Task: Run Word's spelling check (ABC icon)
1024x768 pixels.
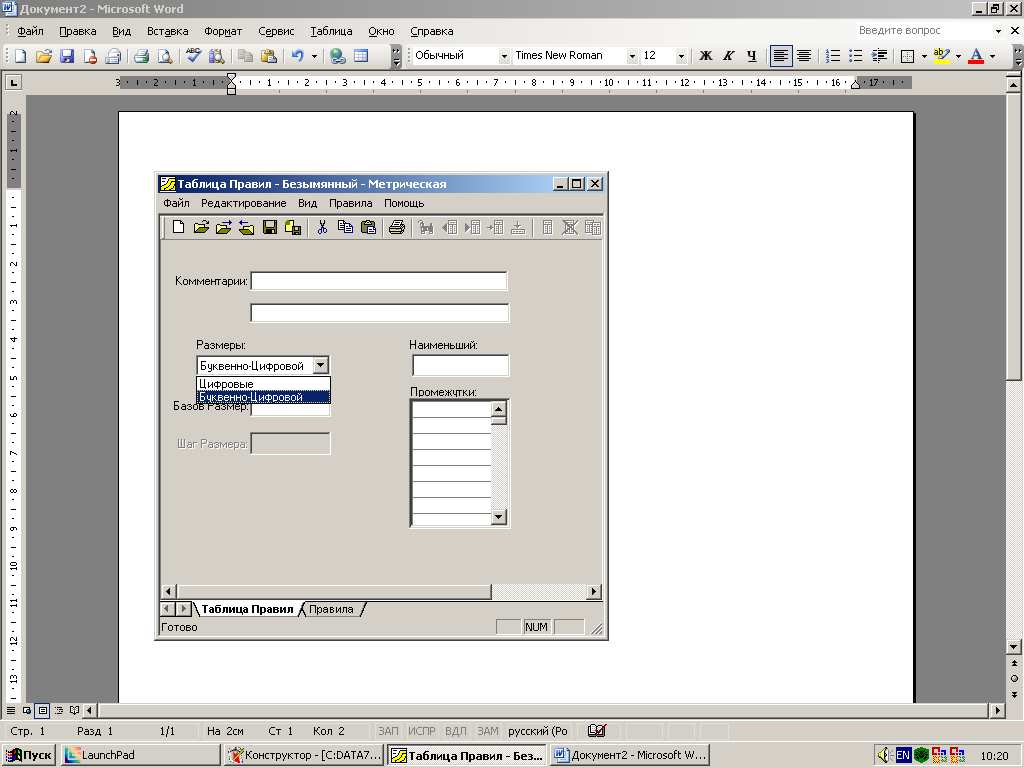Action: click(193, 56)
